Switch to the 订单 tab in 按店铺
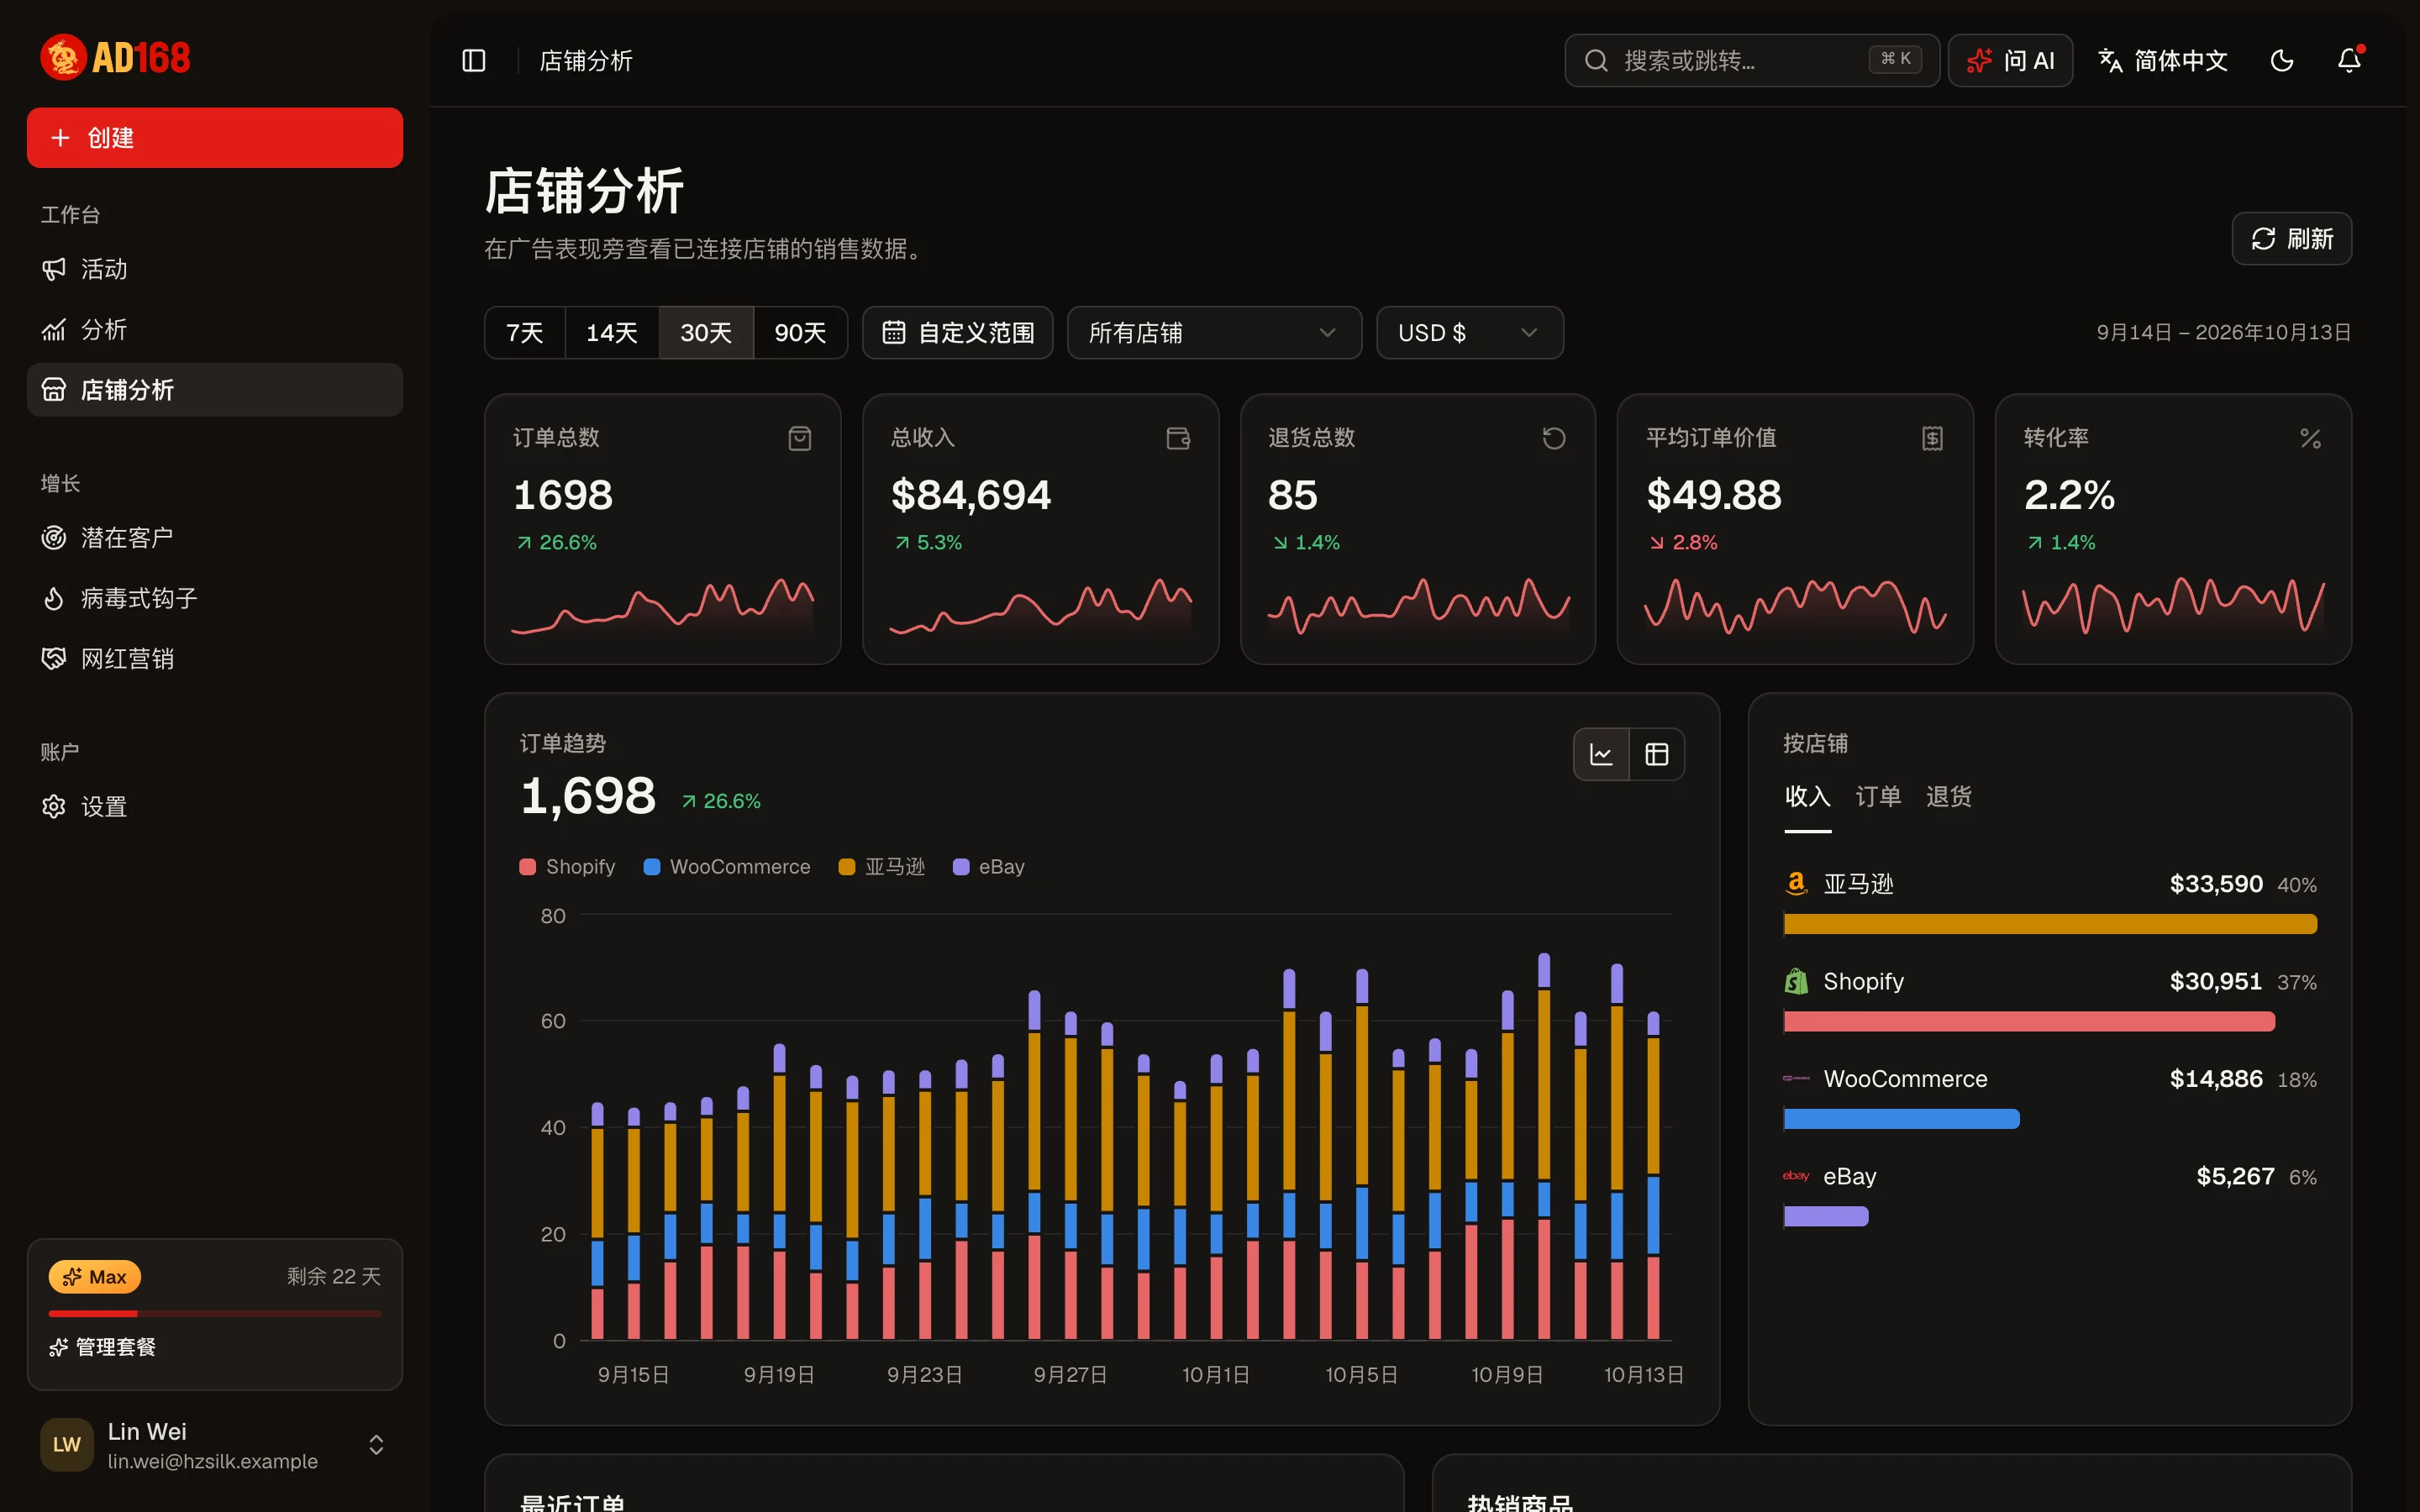The width and height of the screenshot is (2420, 1512). click(x=1878, y=797)
